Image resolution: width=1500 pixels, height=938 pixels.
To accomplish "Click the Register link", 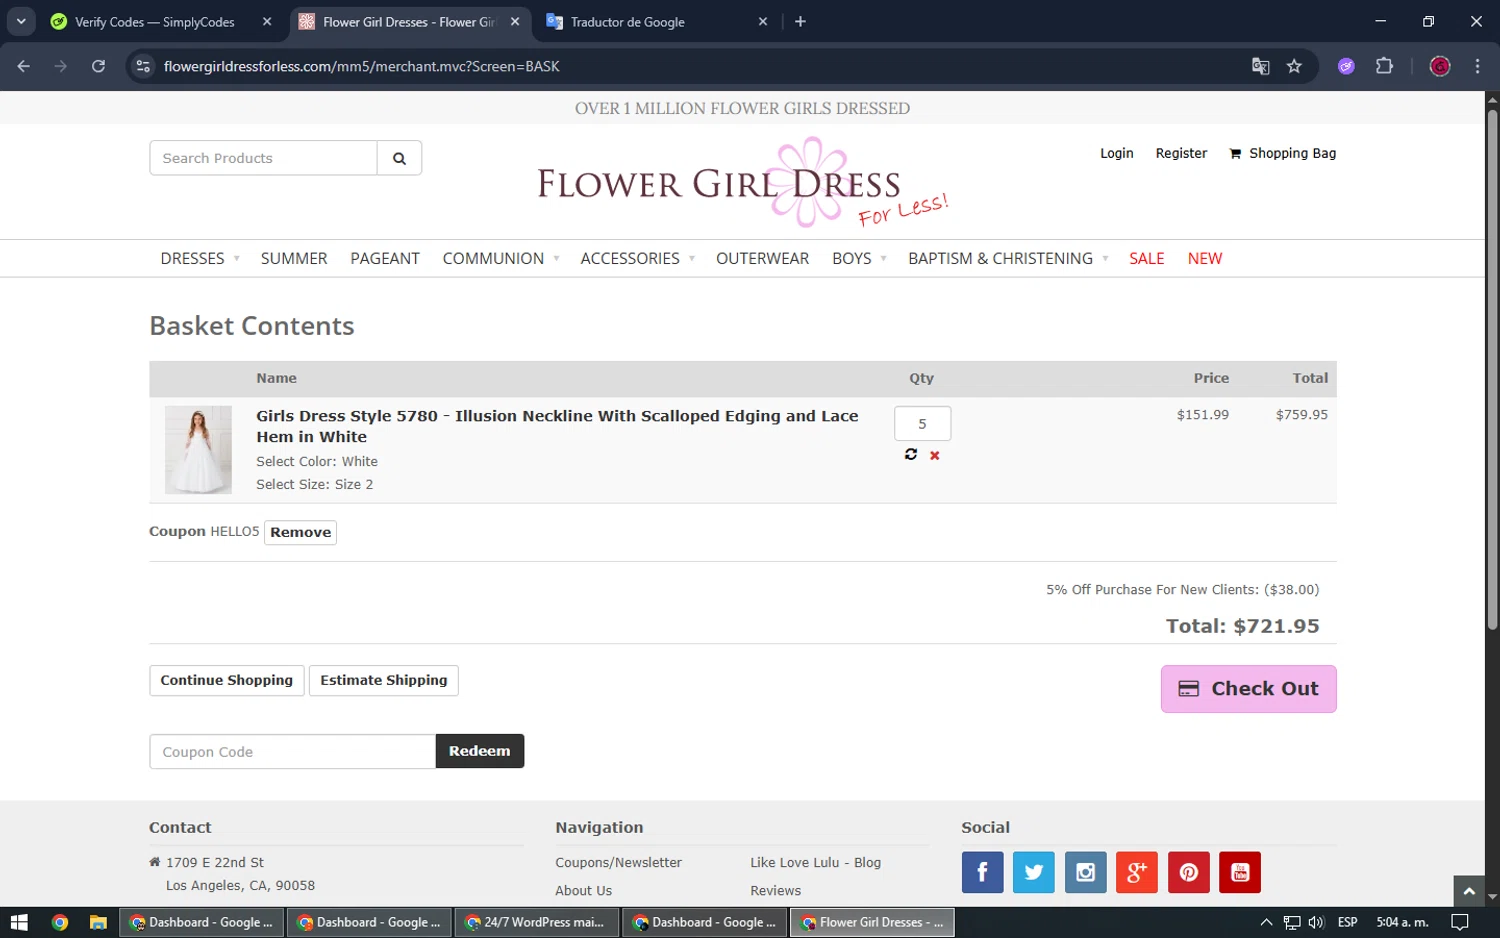I will [x=1181, y=153].
